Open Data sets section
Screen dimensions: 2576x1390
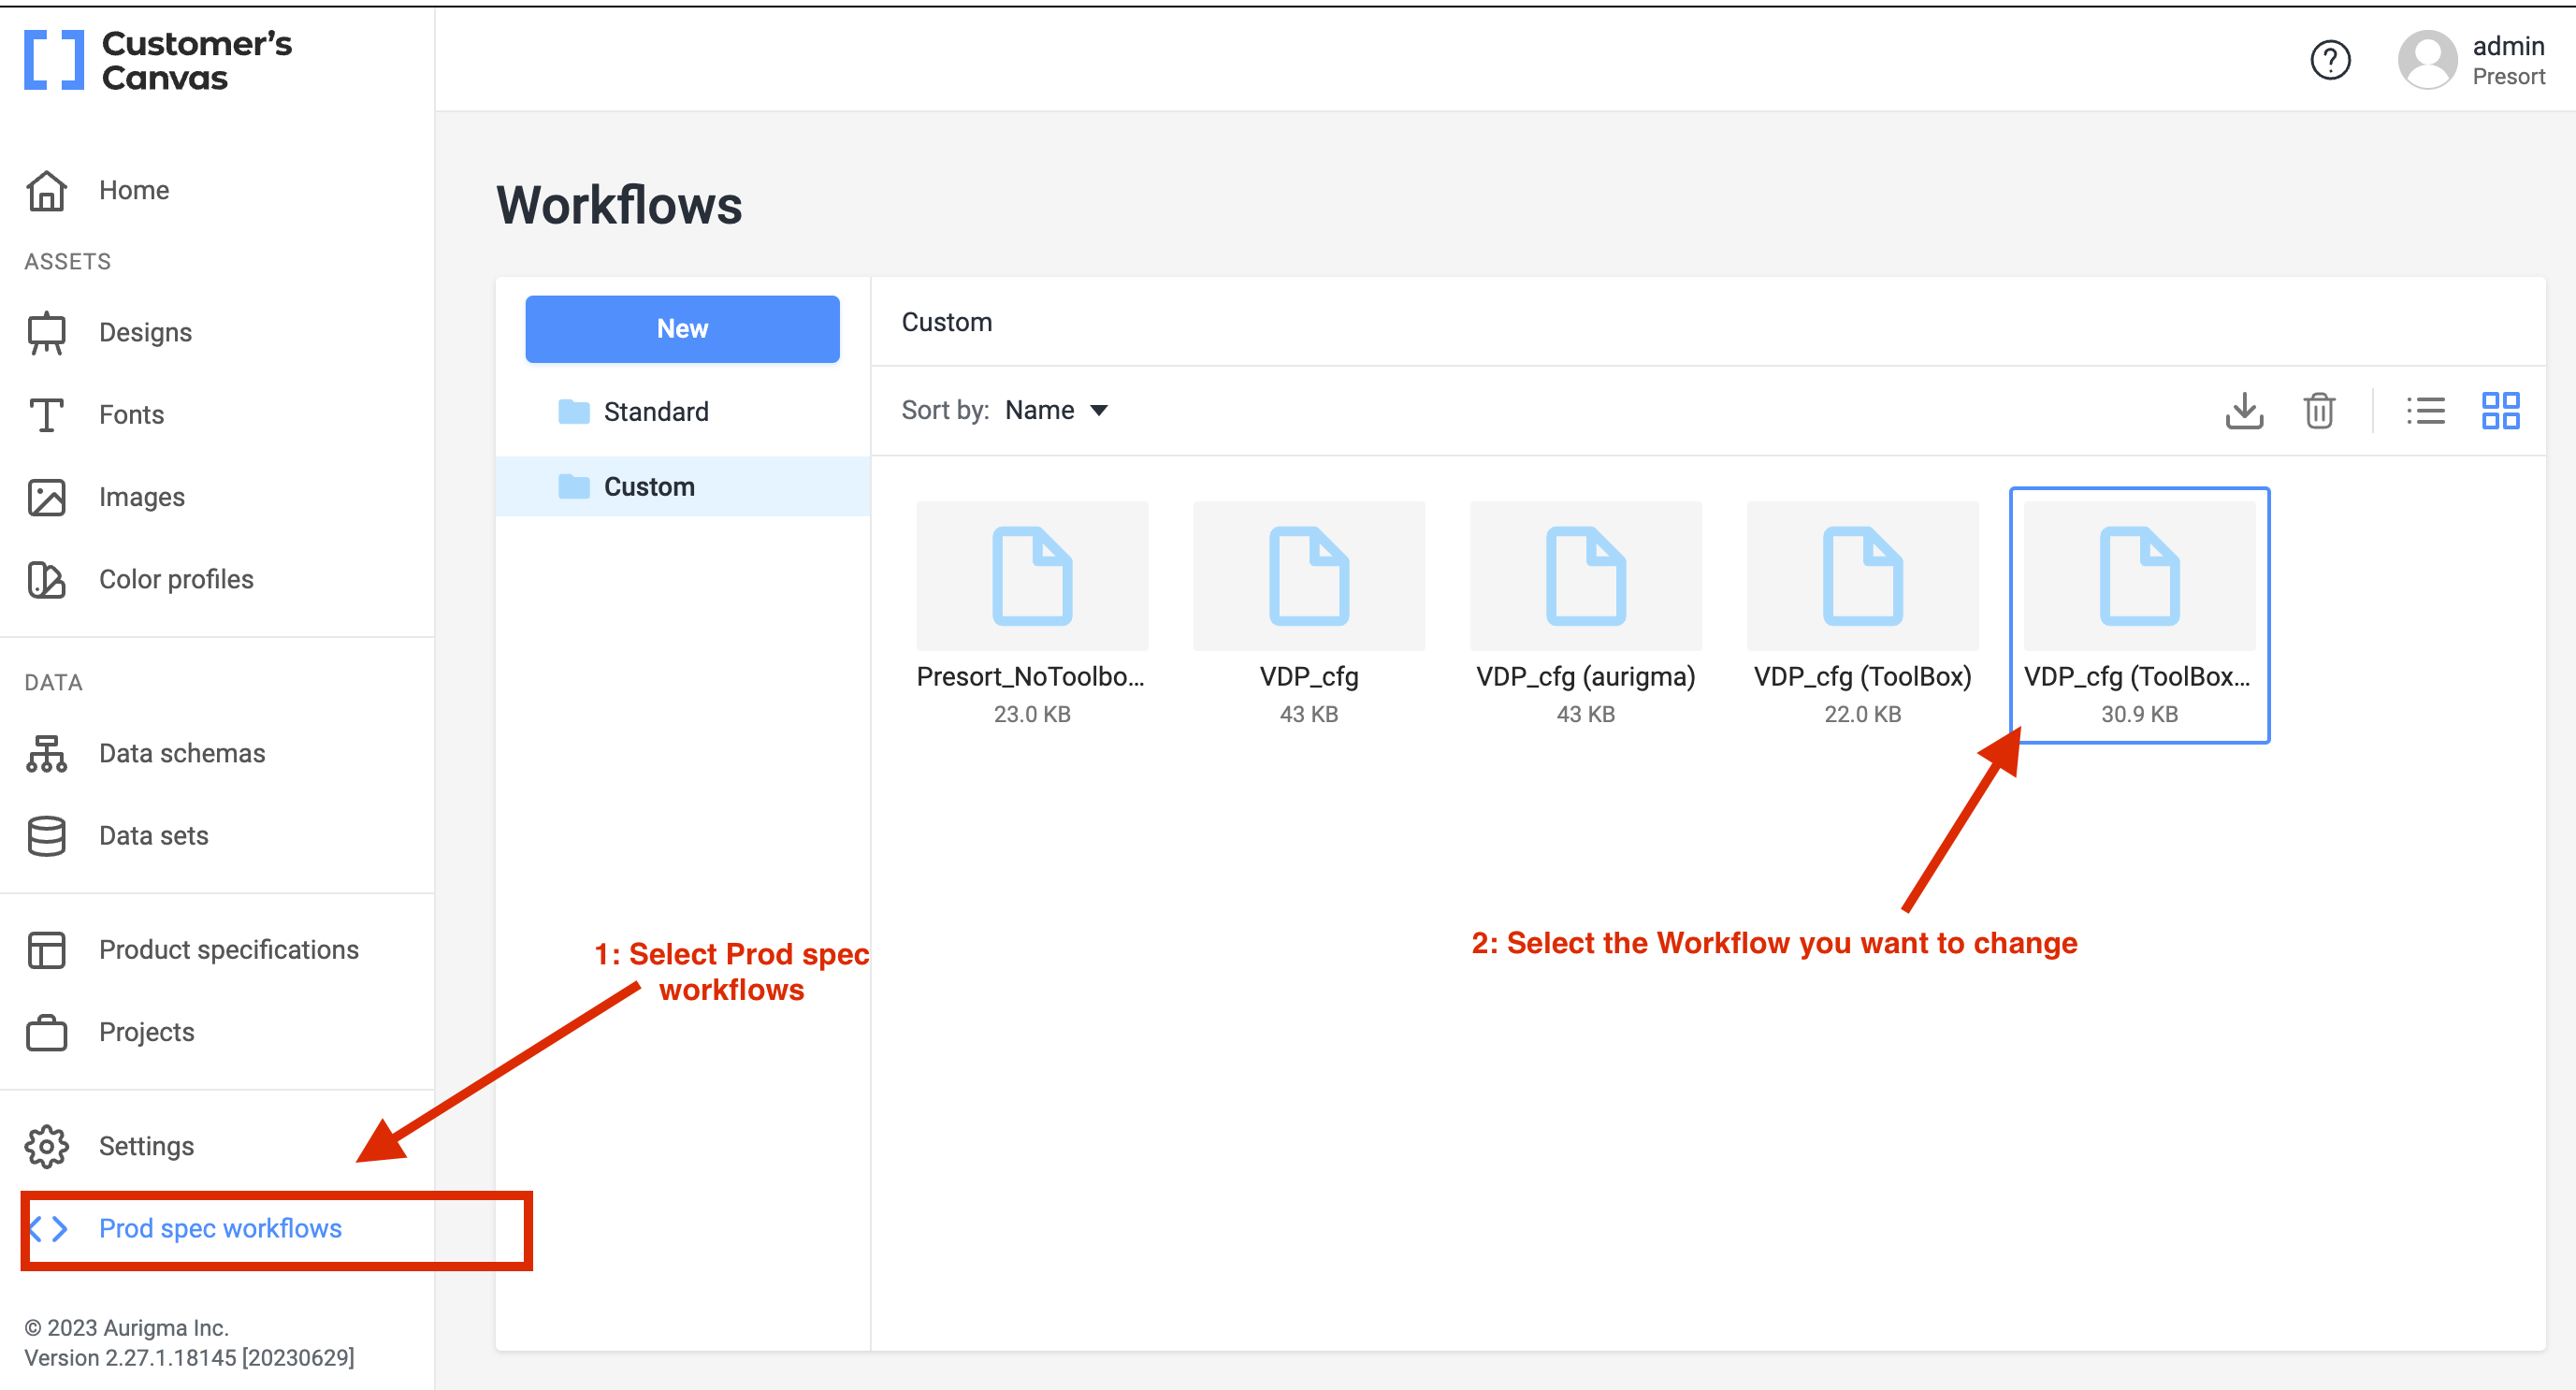[153, 835]
